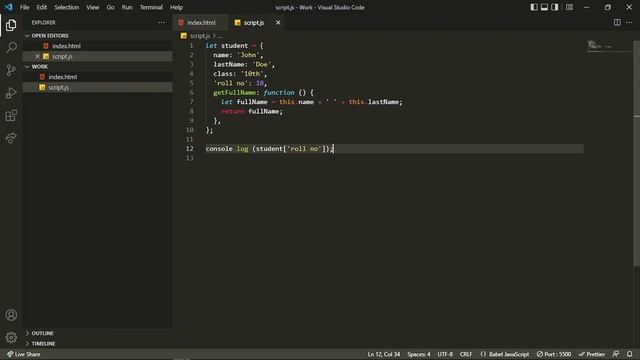Click line number 12 in gutter
Viewport: 640px width, 360px height.
189,149
